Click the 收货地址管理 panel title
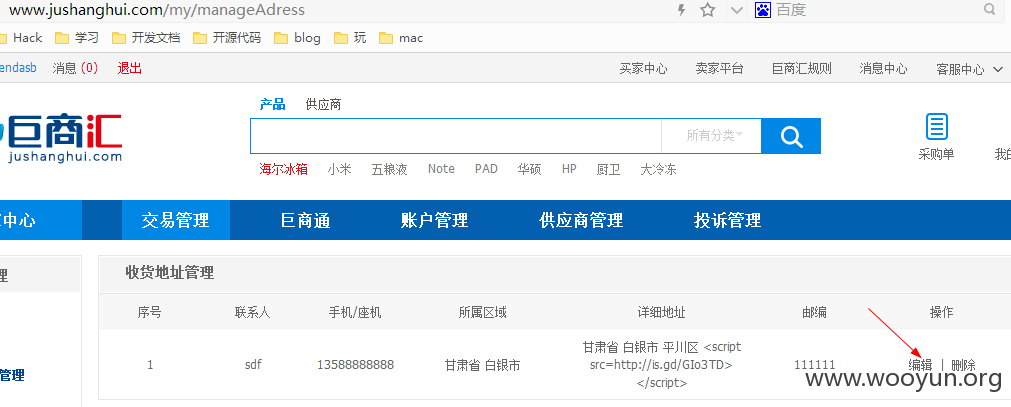 pos(170,273)
